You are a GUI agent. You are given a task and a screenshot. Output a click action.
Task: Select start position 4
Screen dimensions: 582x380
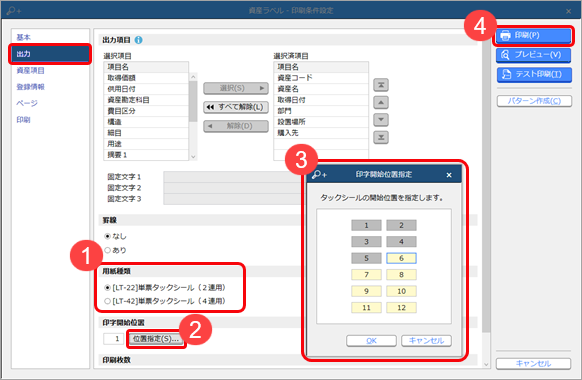[401, 242]
